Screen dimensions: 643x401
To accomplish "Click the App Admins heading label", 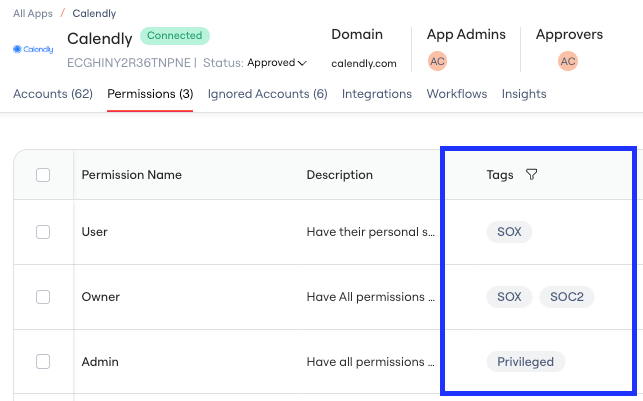I will (466, 34).
